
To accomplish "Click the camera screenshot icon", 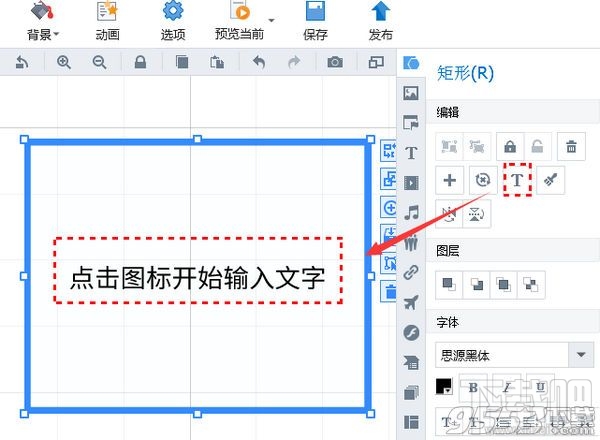I will (x=335, y=62).
